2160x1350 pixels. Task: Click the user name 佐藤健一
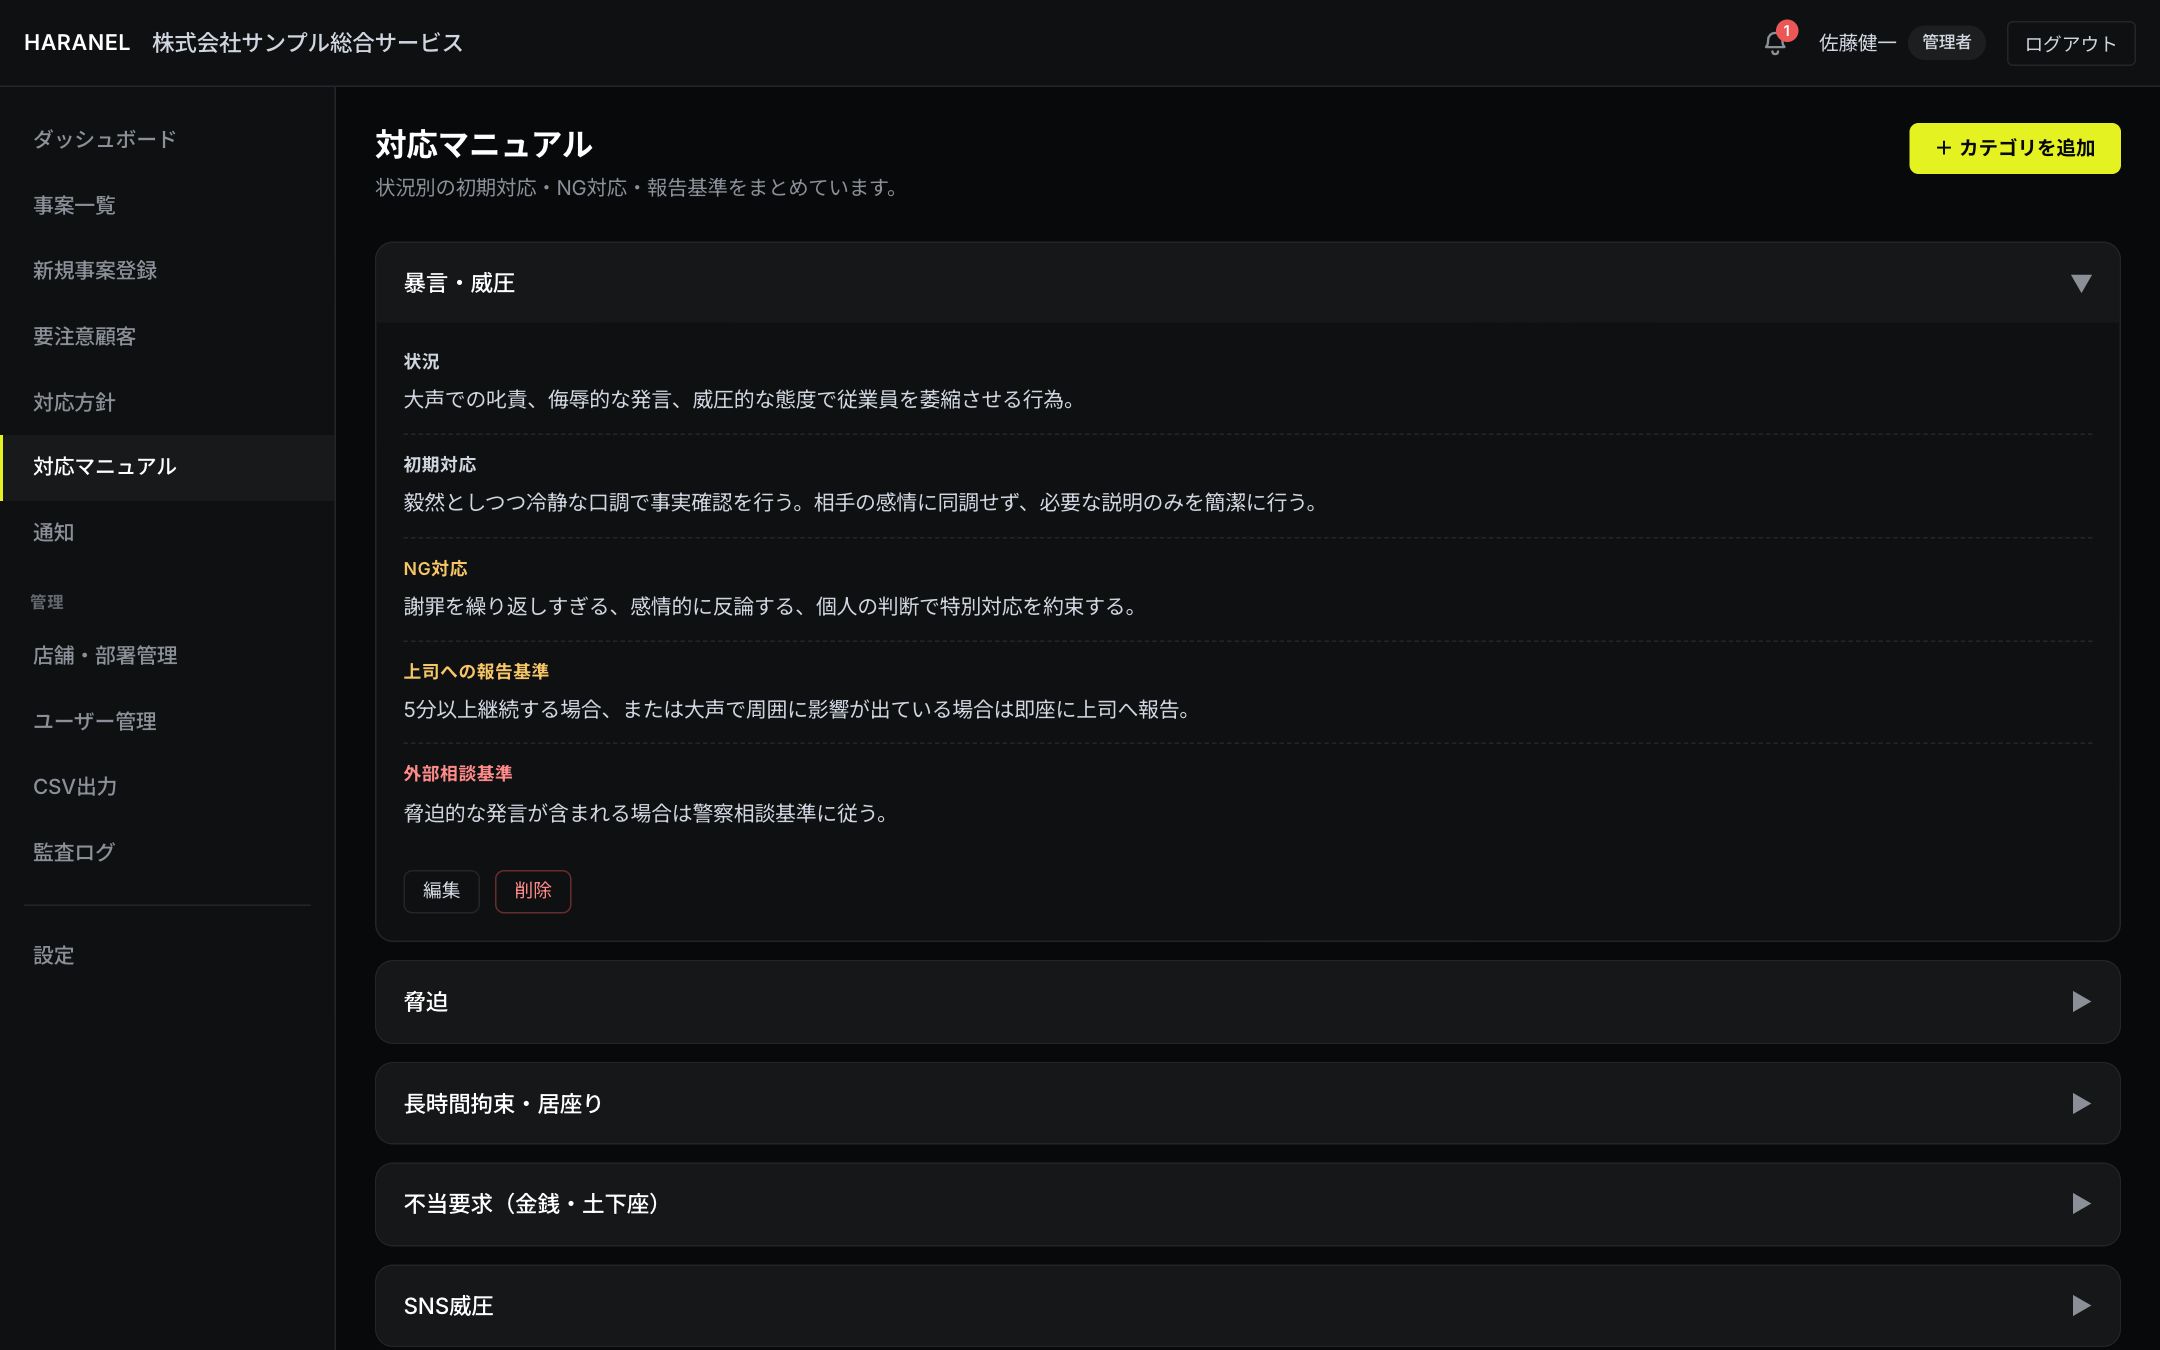click(x=1857, y=43)
